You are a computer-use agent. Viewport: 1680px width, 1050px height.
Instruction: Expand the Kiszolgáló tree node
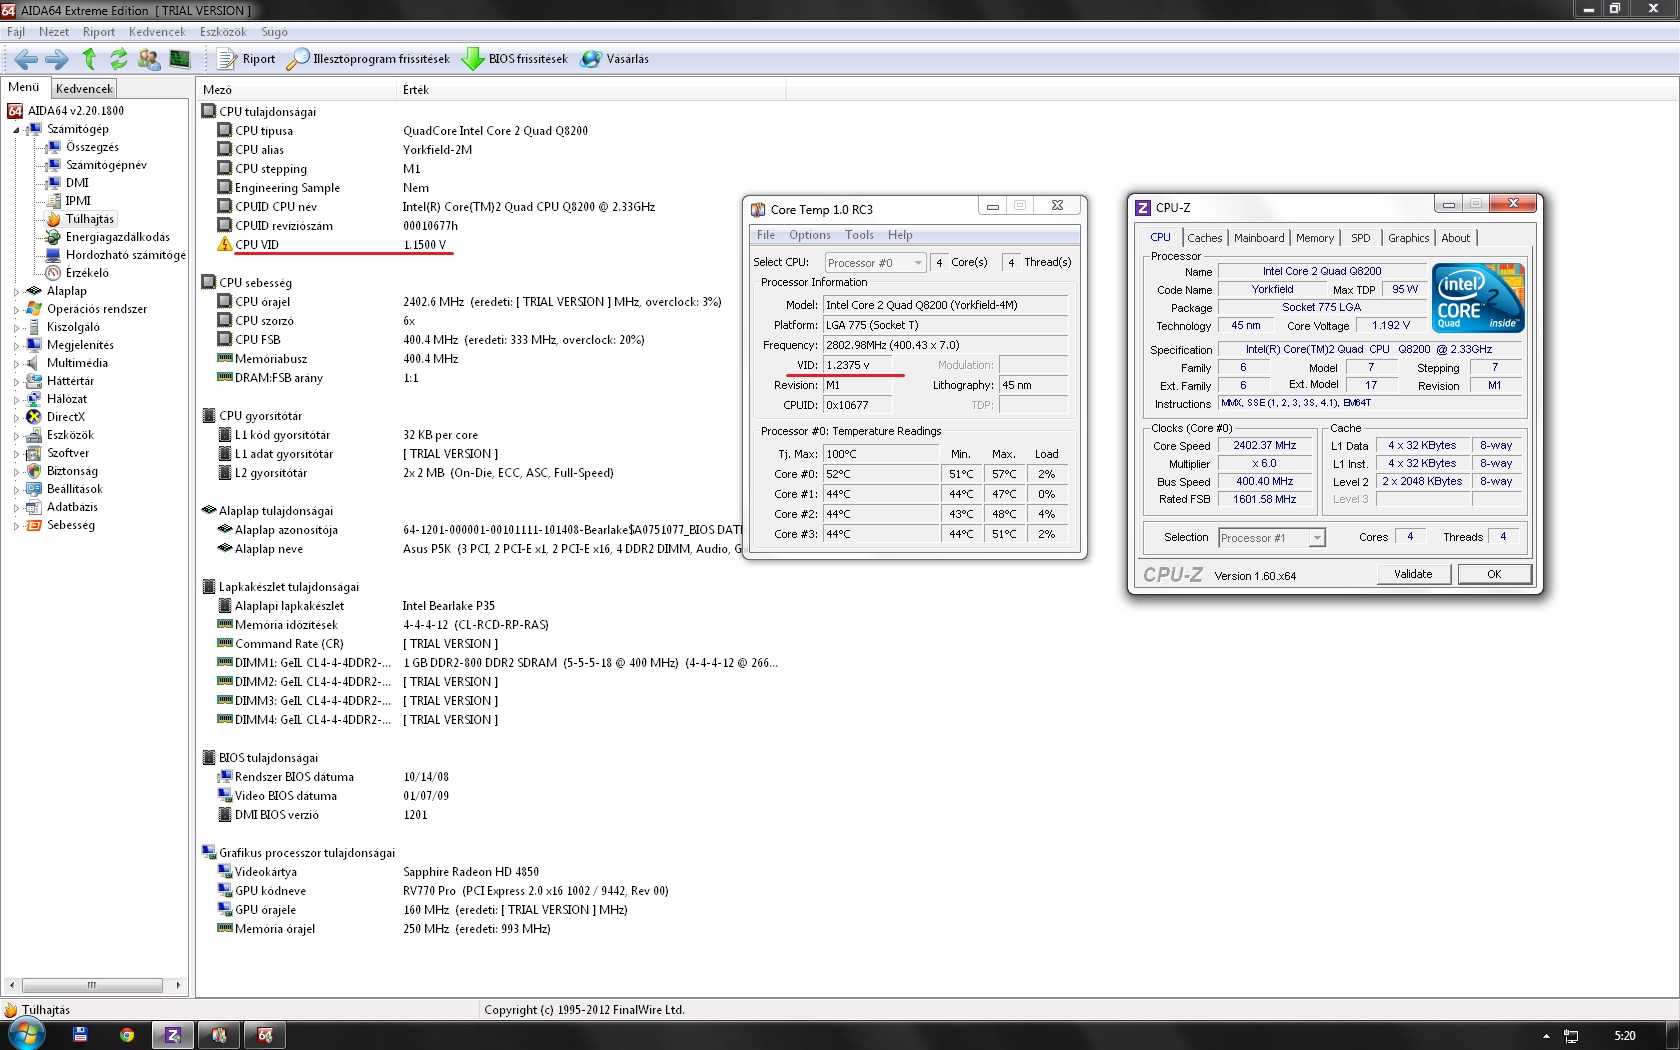pyautogui.click(x=16, y=328)
